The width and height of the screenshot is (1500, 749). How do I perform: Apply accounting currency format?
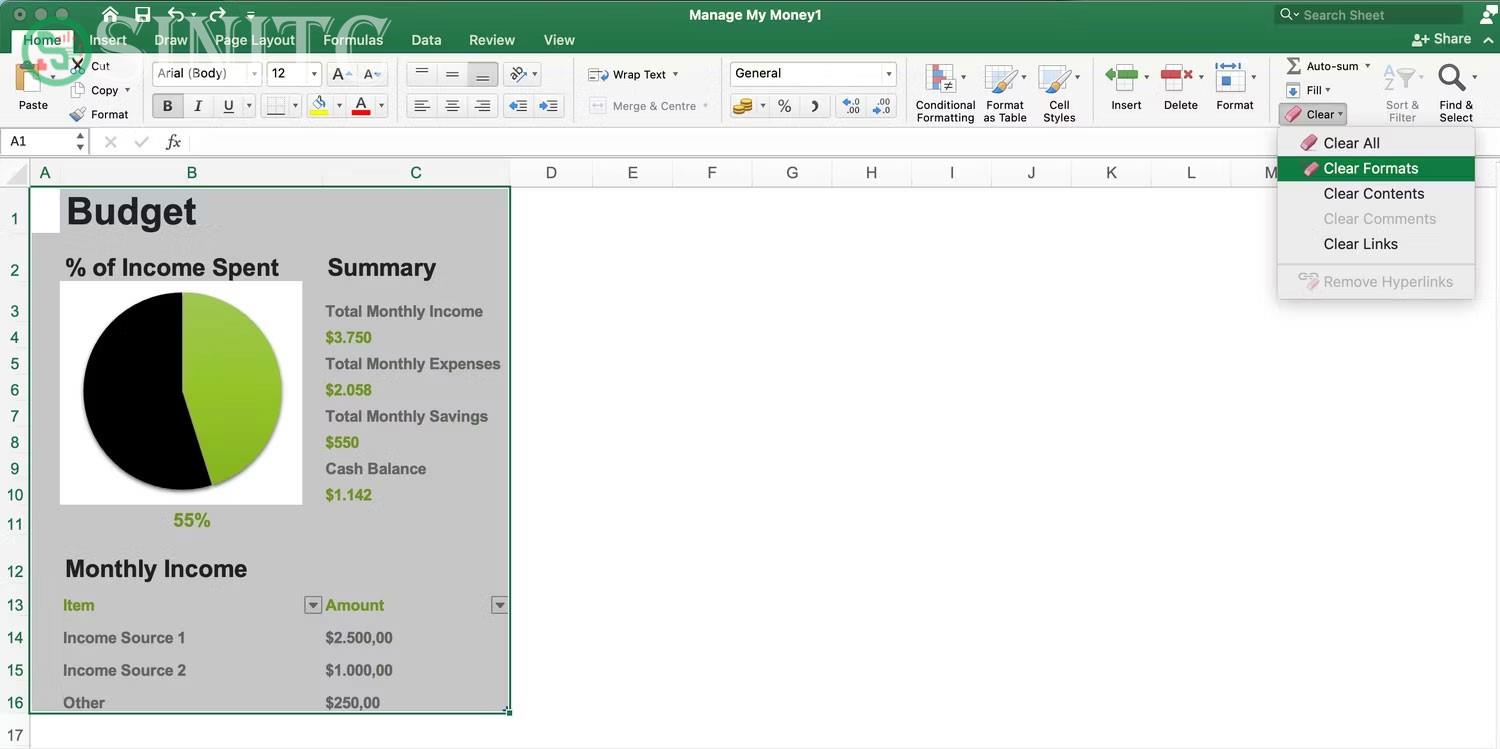coord(742,106)
